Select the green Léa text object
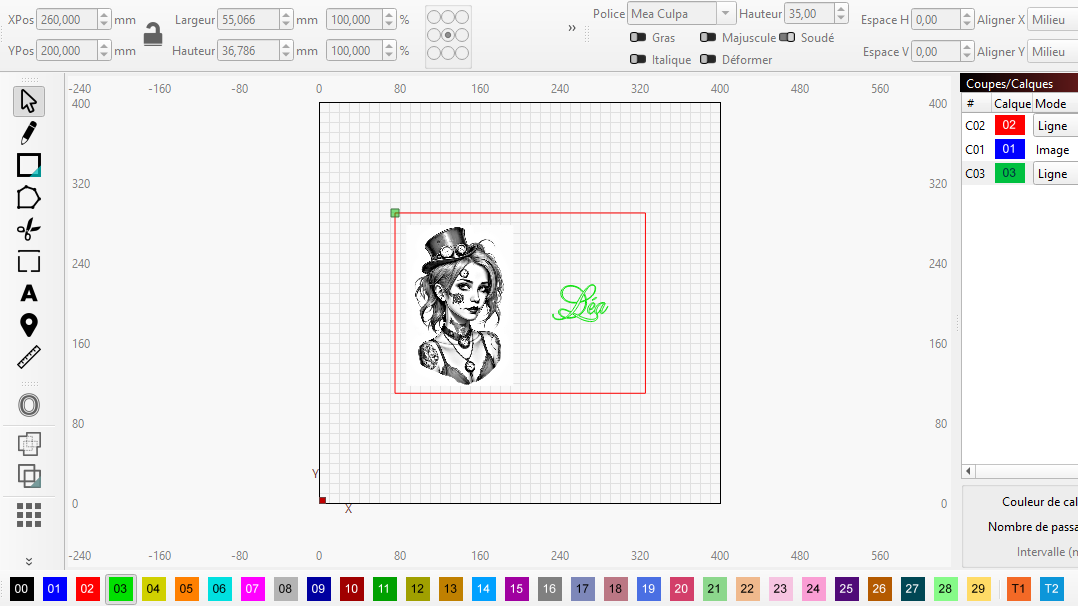 click(580, 303)
